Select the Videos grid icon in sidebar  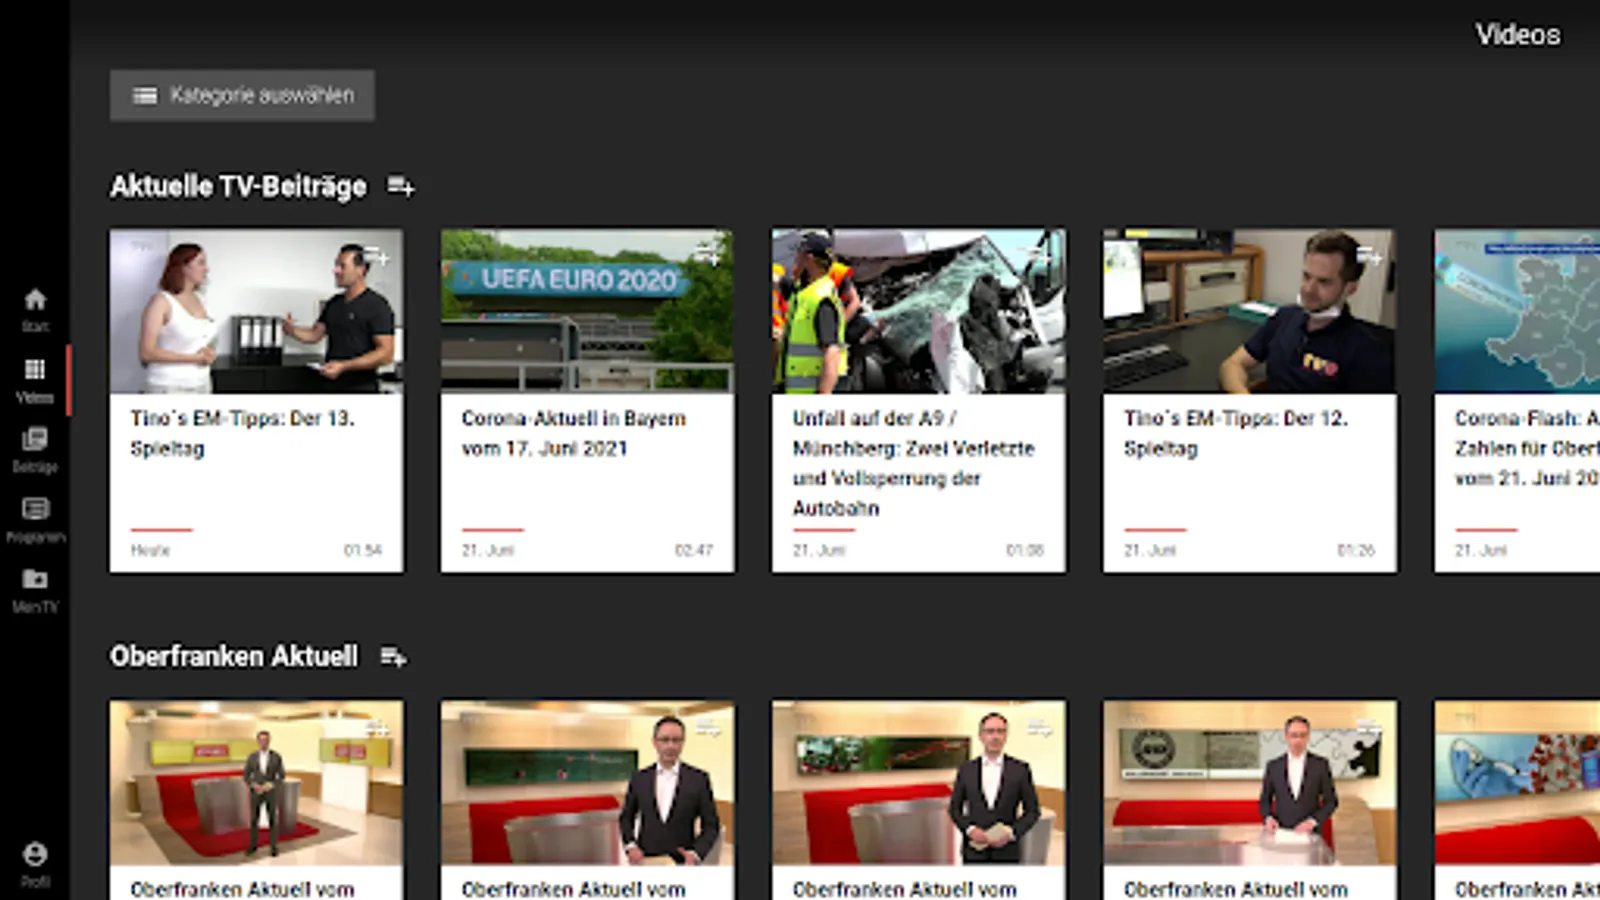click(35, 370)
